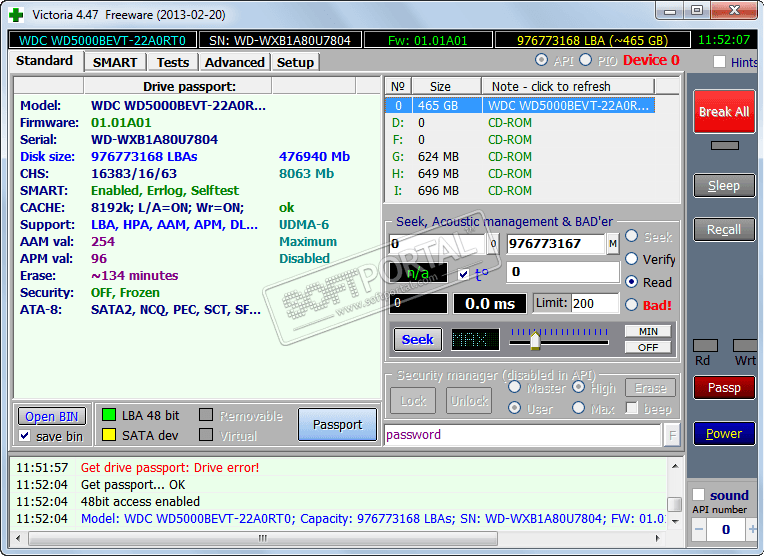Image resolution: width=764 pixels, height=556 pixels.
Task: Select the I: 696 MB CD-ROM row
Action: pos(519,191)
